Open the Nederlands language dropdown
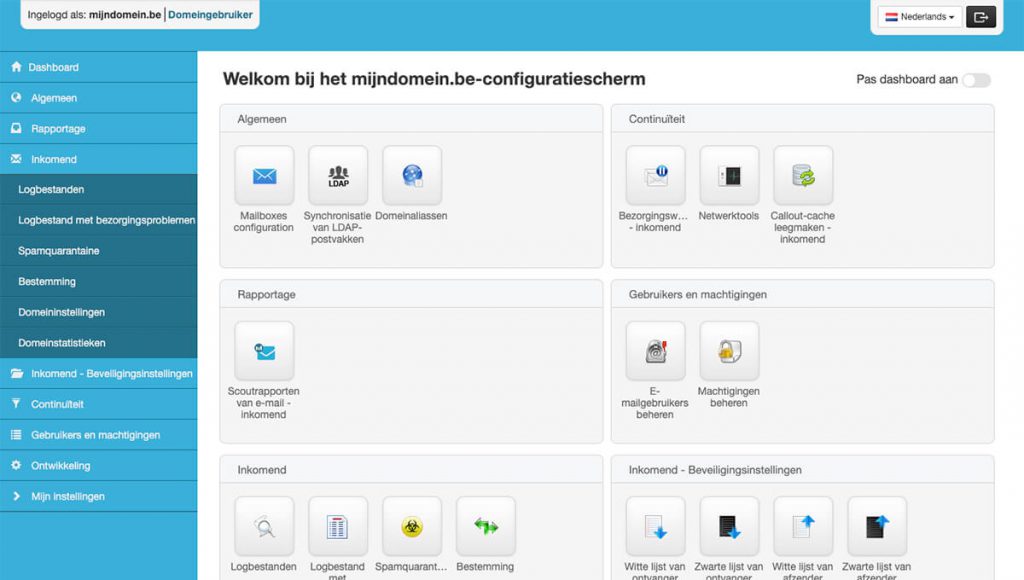 pyautogui.click(x=918, y=17)
